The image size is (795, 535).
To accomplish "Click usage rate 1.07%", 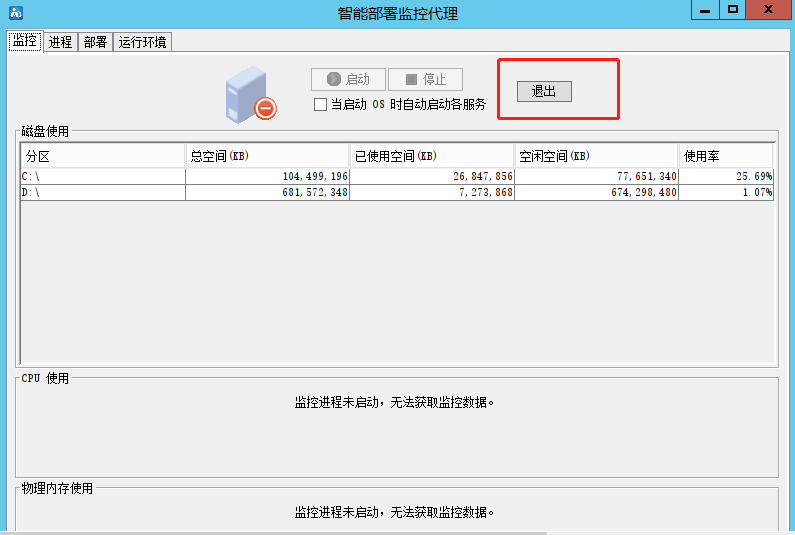I will (x=757, y=193).
